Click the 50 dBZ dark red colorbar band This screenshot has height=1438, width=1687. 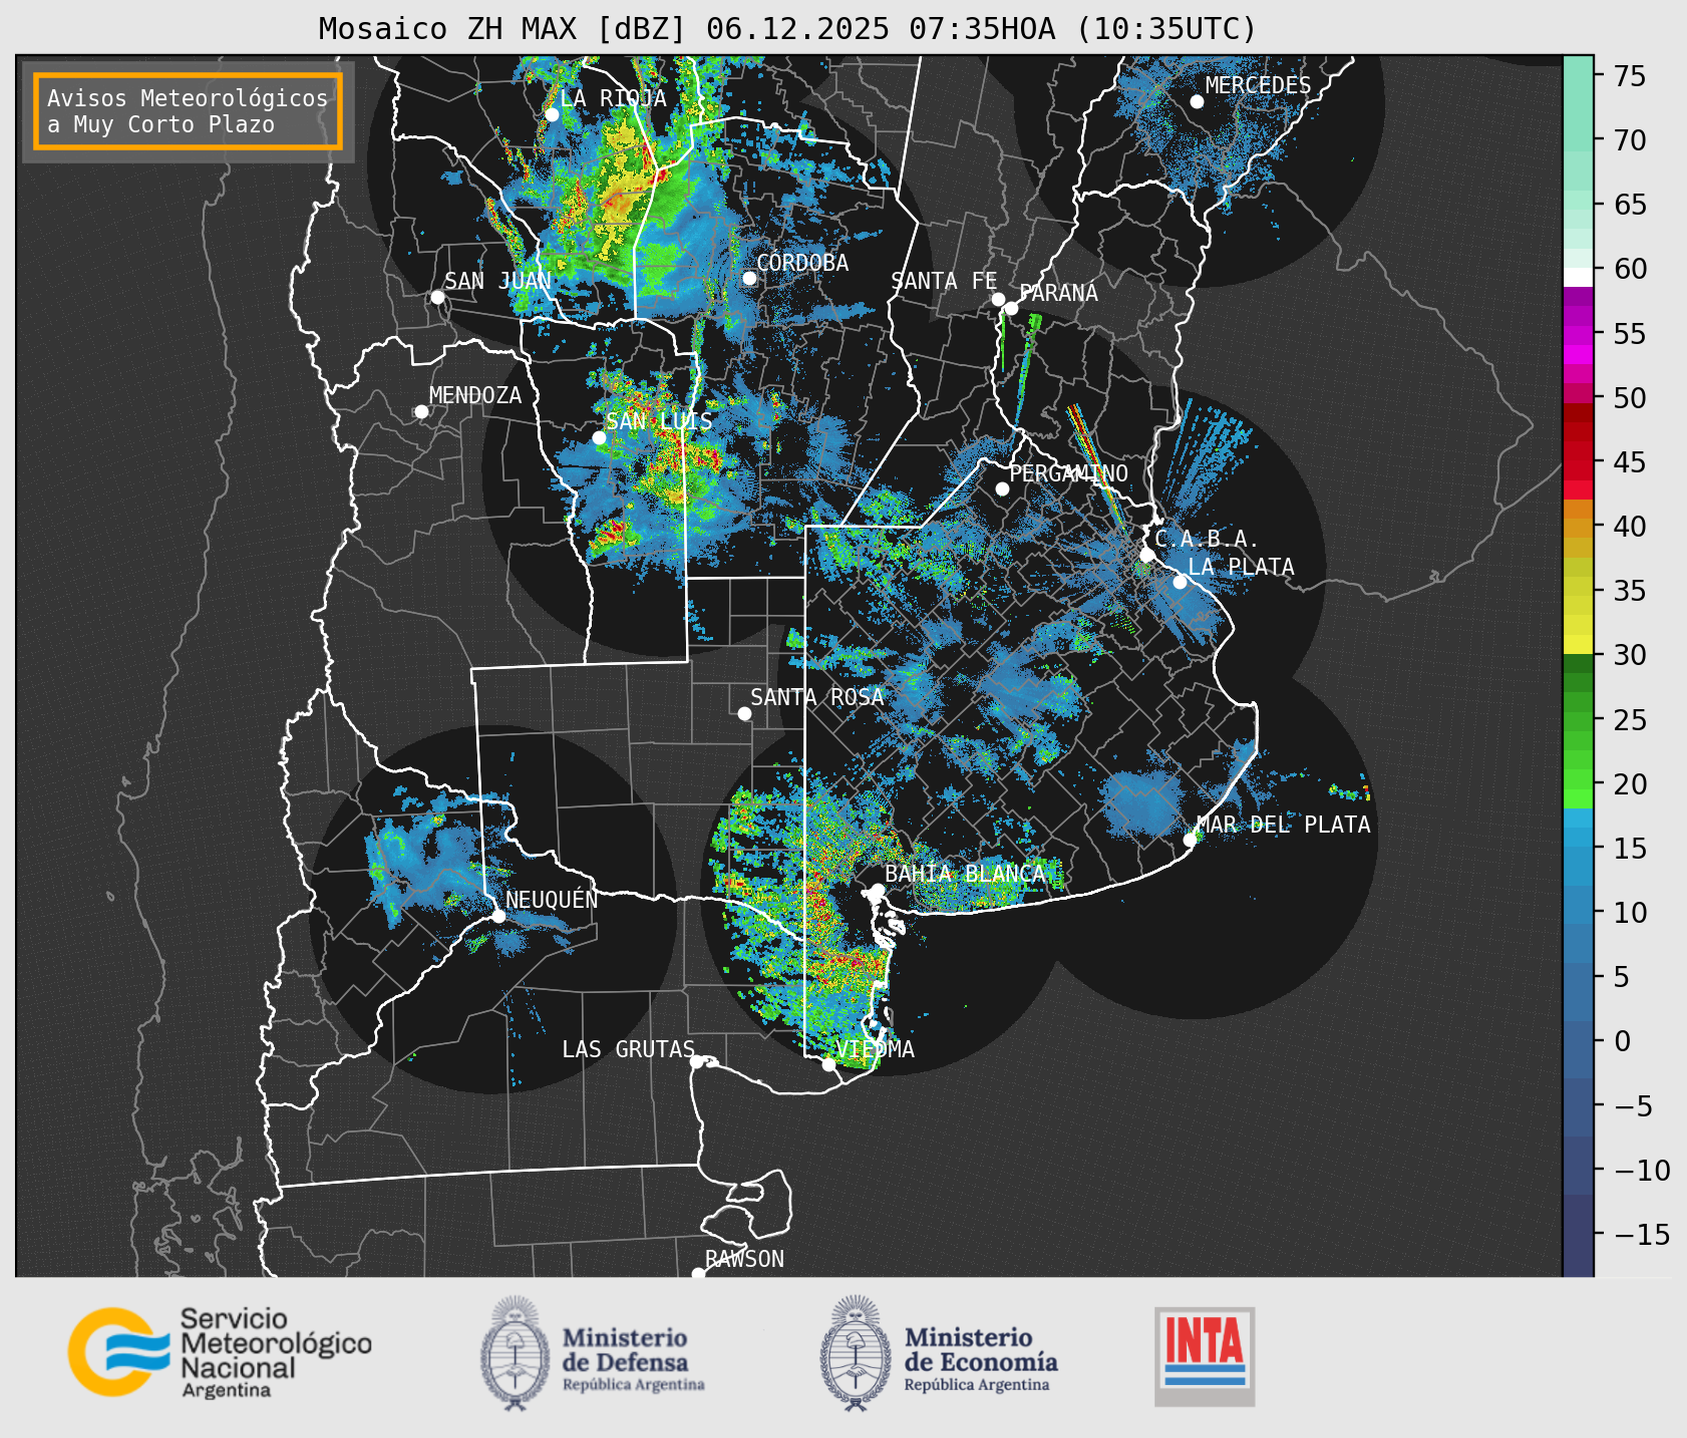click(1578, 412)
